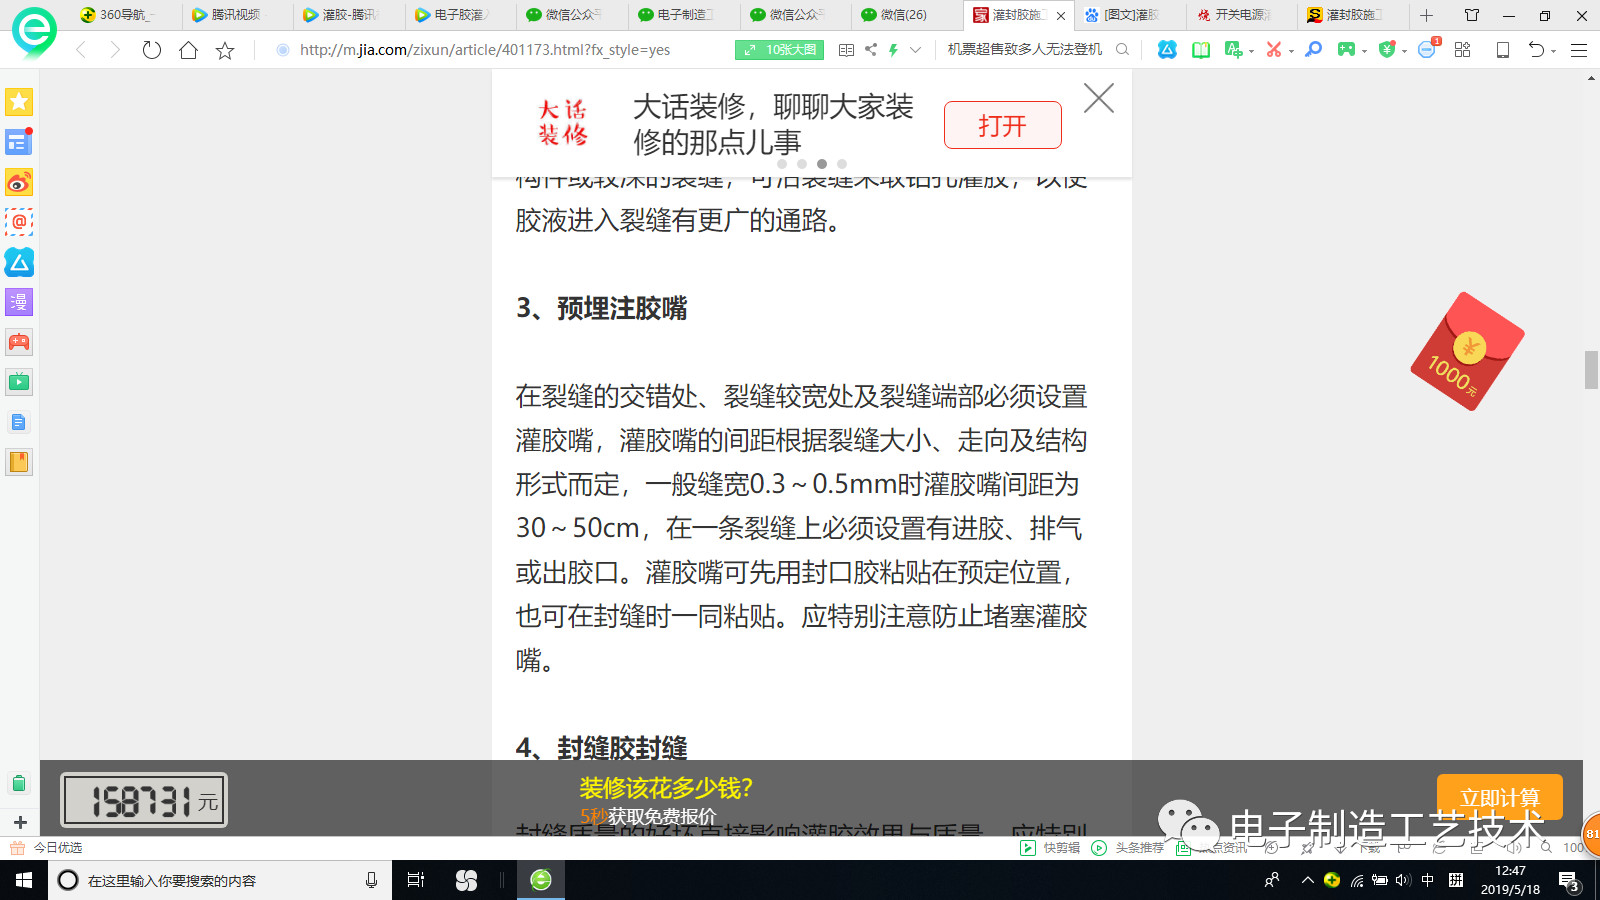The image size is (1600, 900).
Task: Click the share icon in the address bar
Action: click(870, 50)
